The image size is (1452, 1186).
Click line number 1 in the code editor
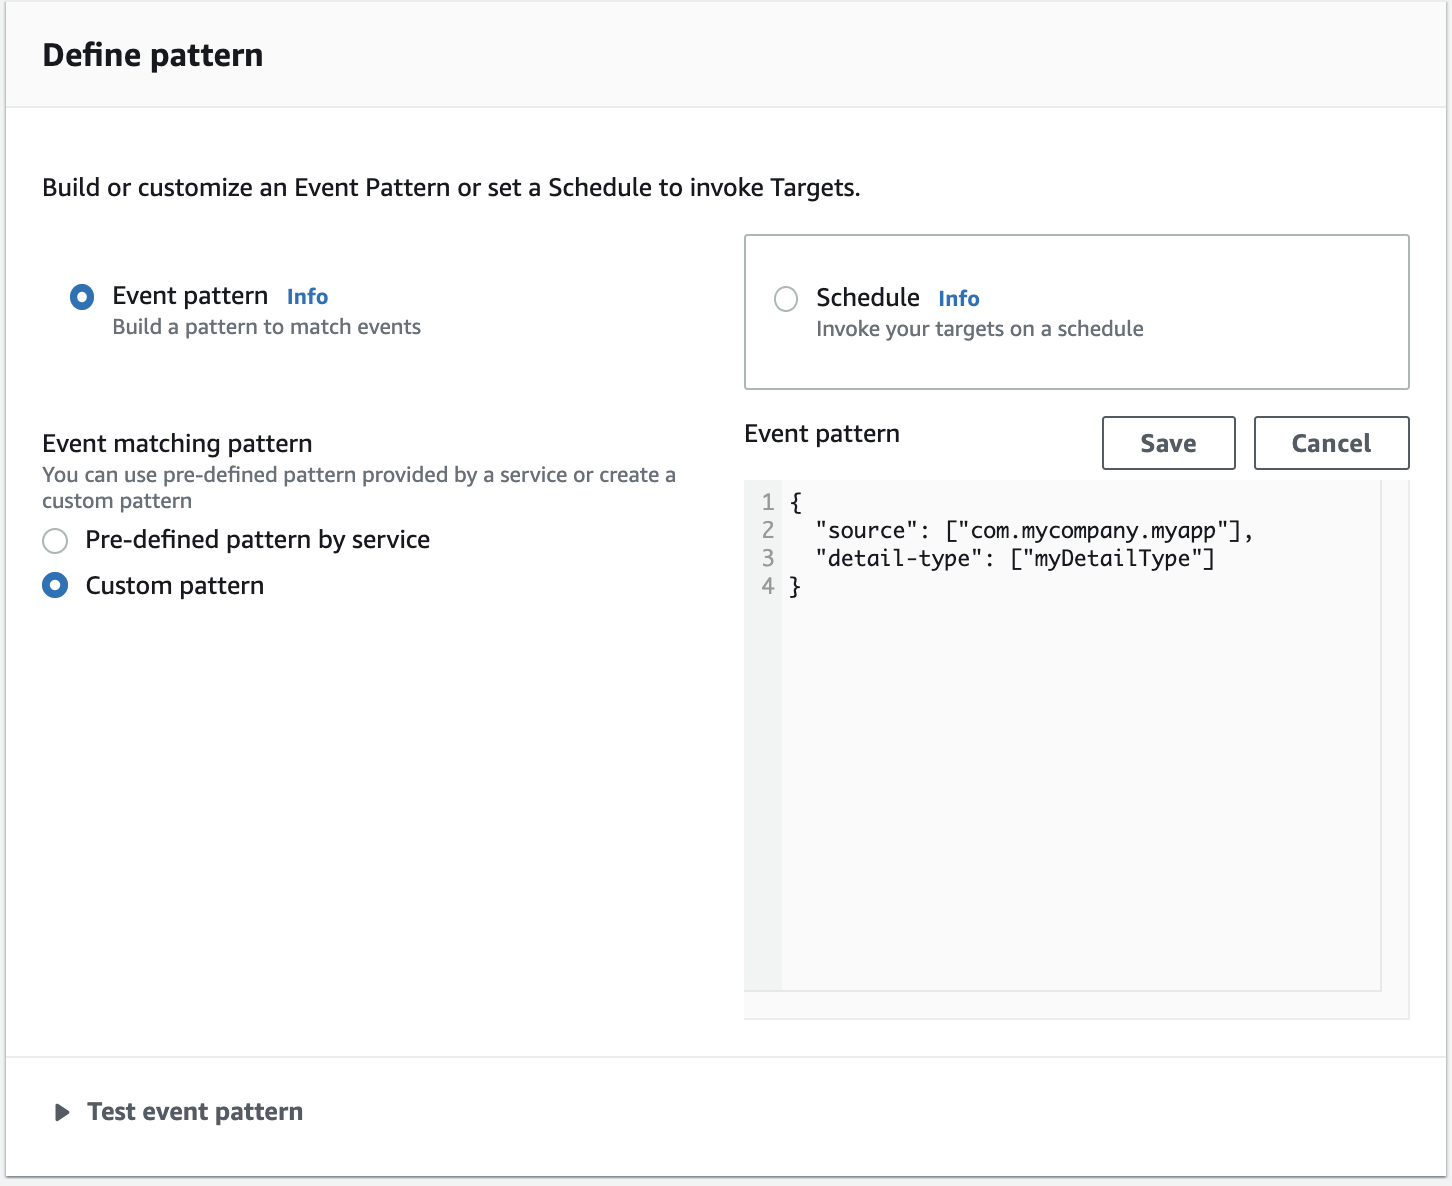[768, 501]
